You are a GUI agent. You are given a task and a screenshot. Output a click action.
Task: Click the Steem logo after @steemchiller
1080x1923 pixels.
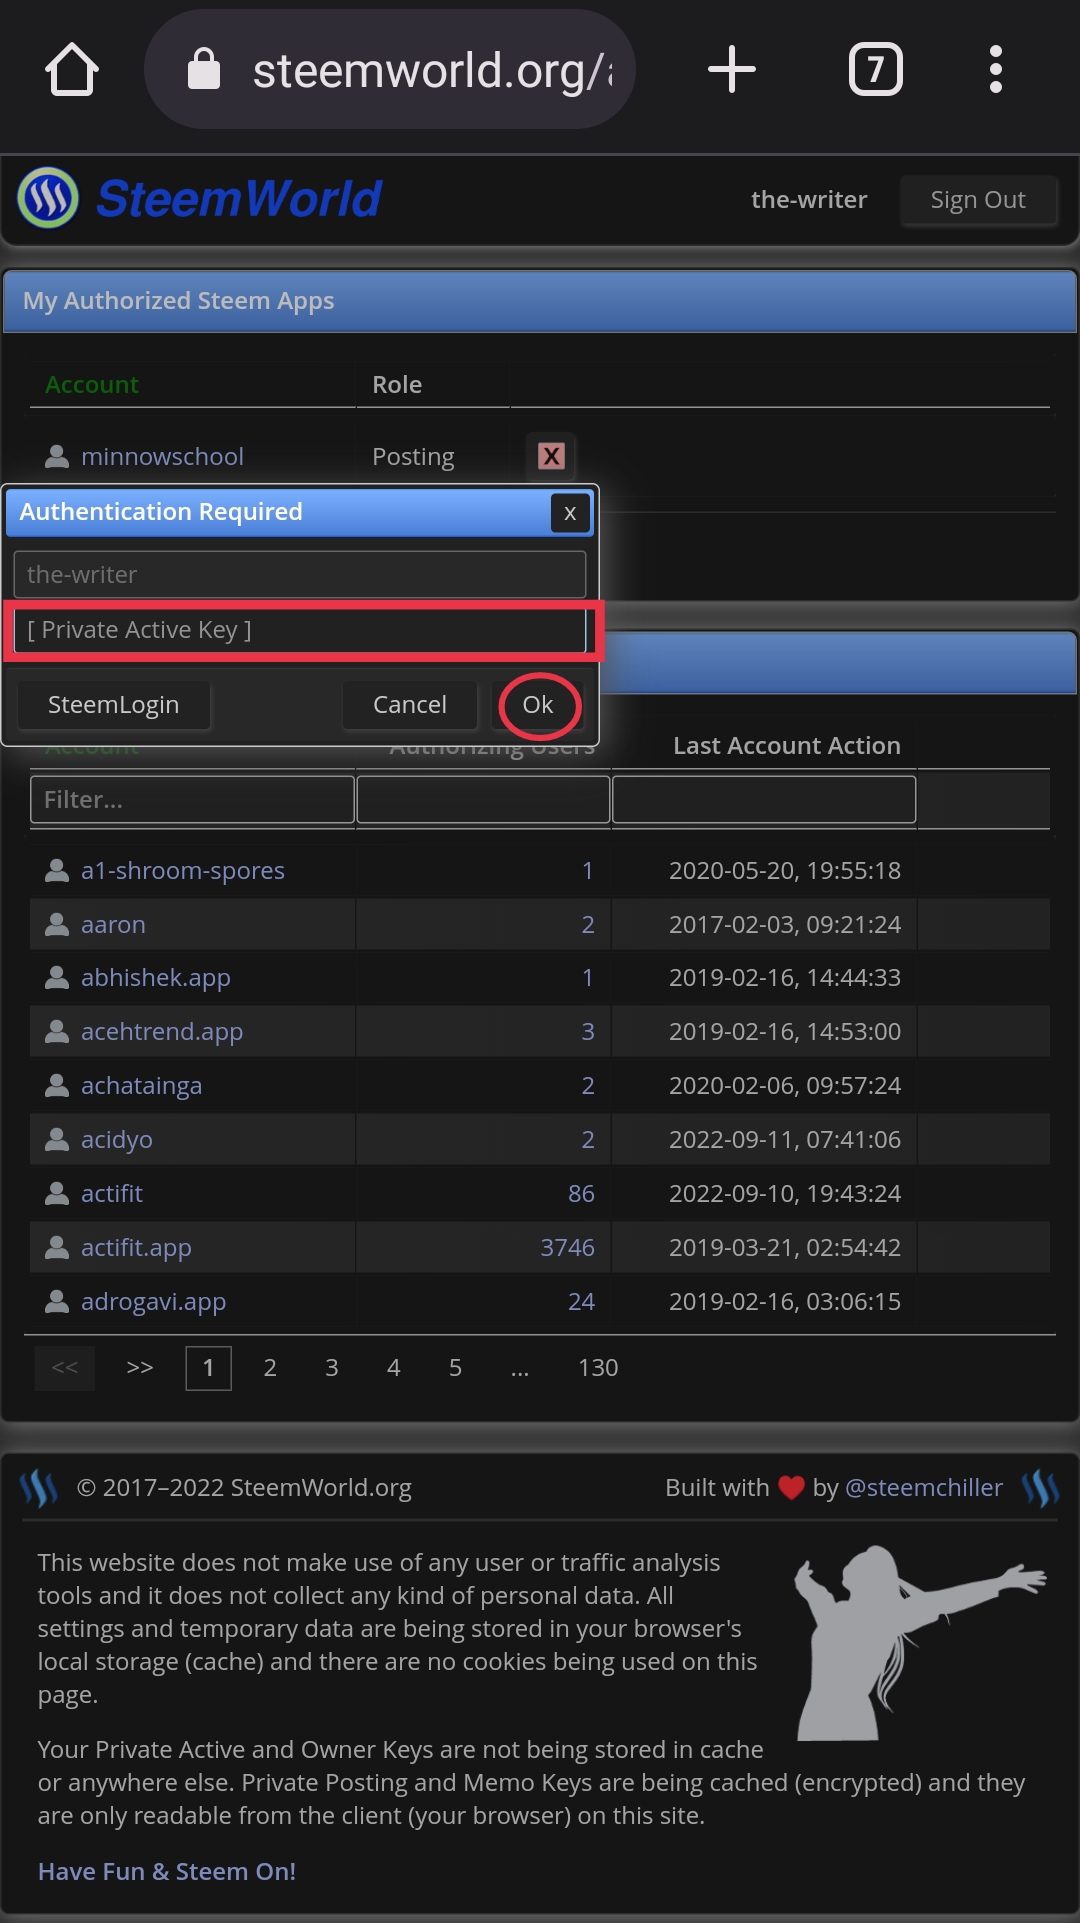pyautogui.click(x=1040, y=1488)
